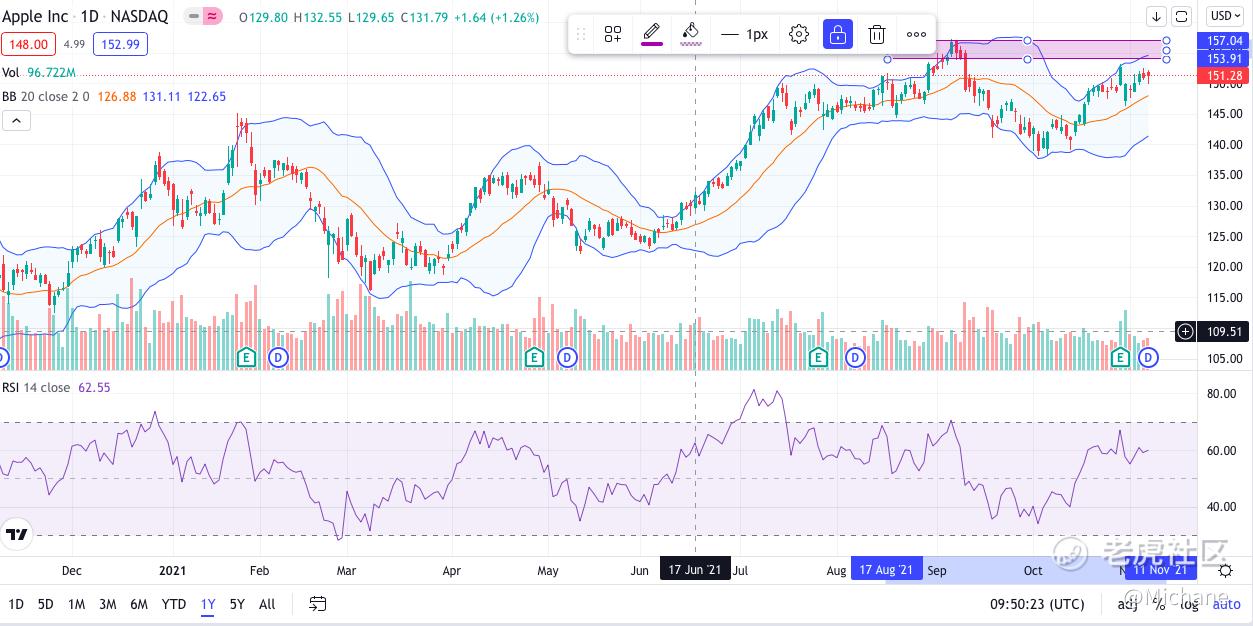This screenshot has height=626, width=1253.
Task: Collapse the indicator legend with the chevron
Action: (17, 121)
